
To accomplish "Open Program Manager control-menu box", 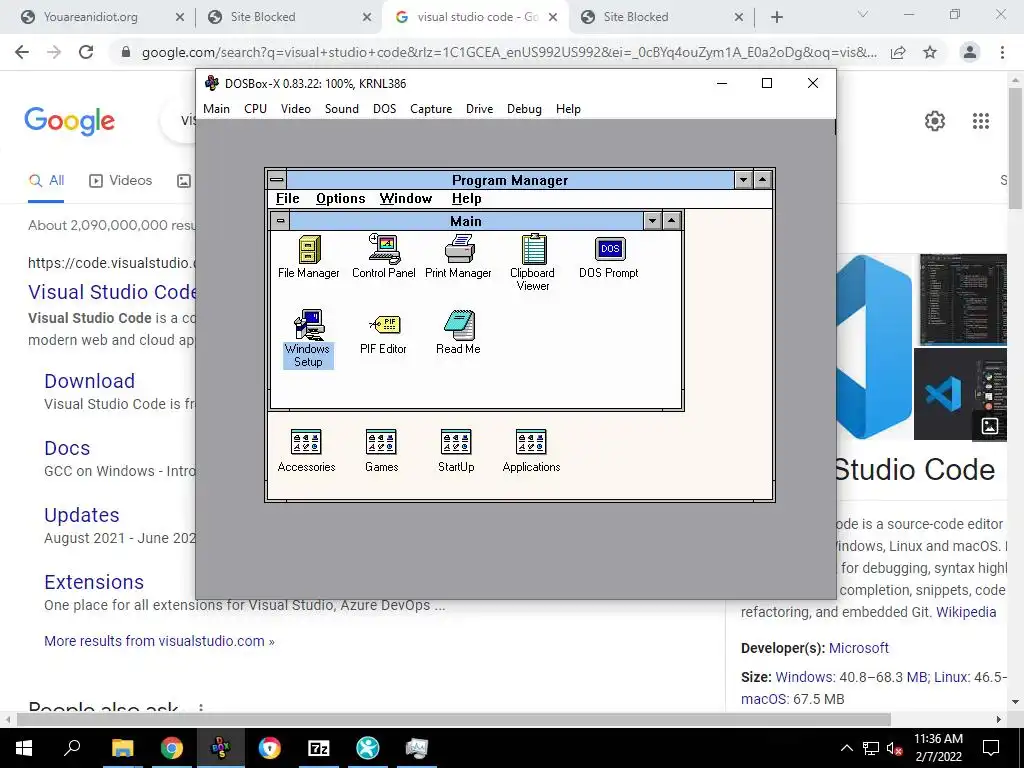I will pos(277,180).
